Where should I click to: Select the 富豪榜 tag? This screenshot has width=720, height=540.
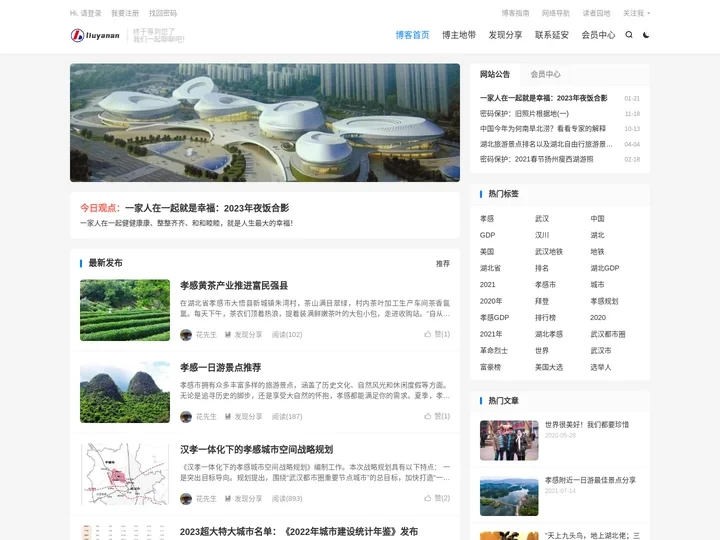(x=490, y=367)
